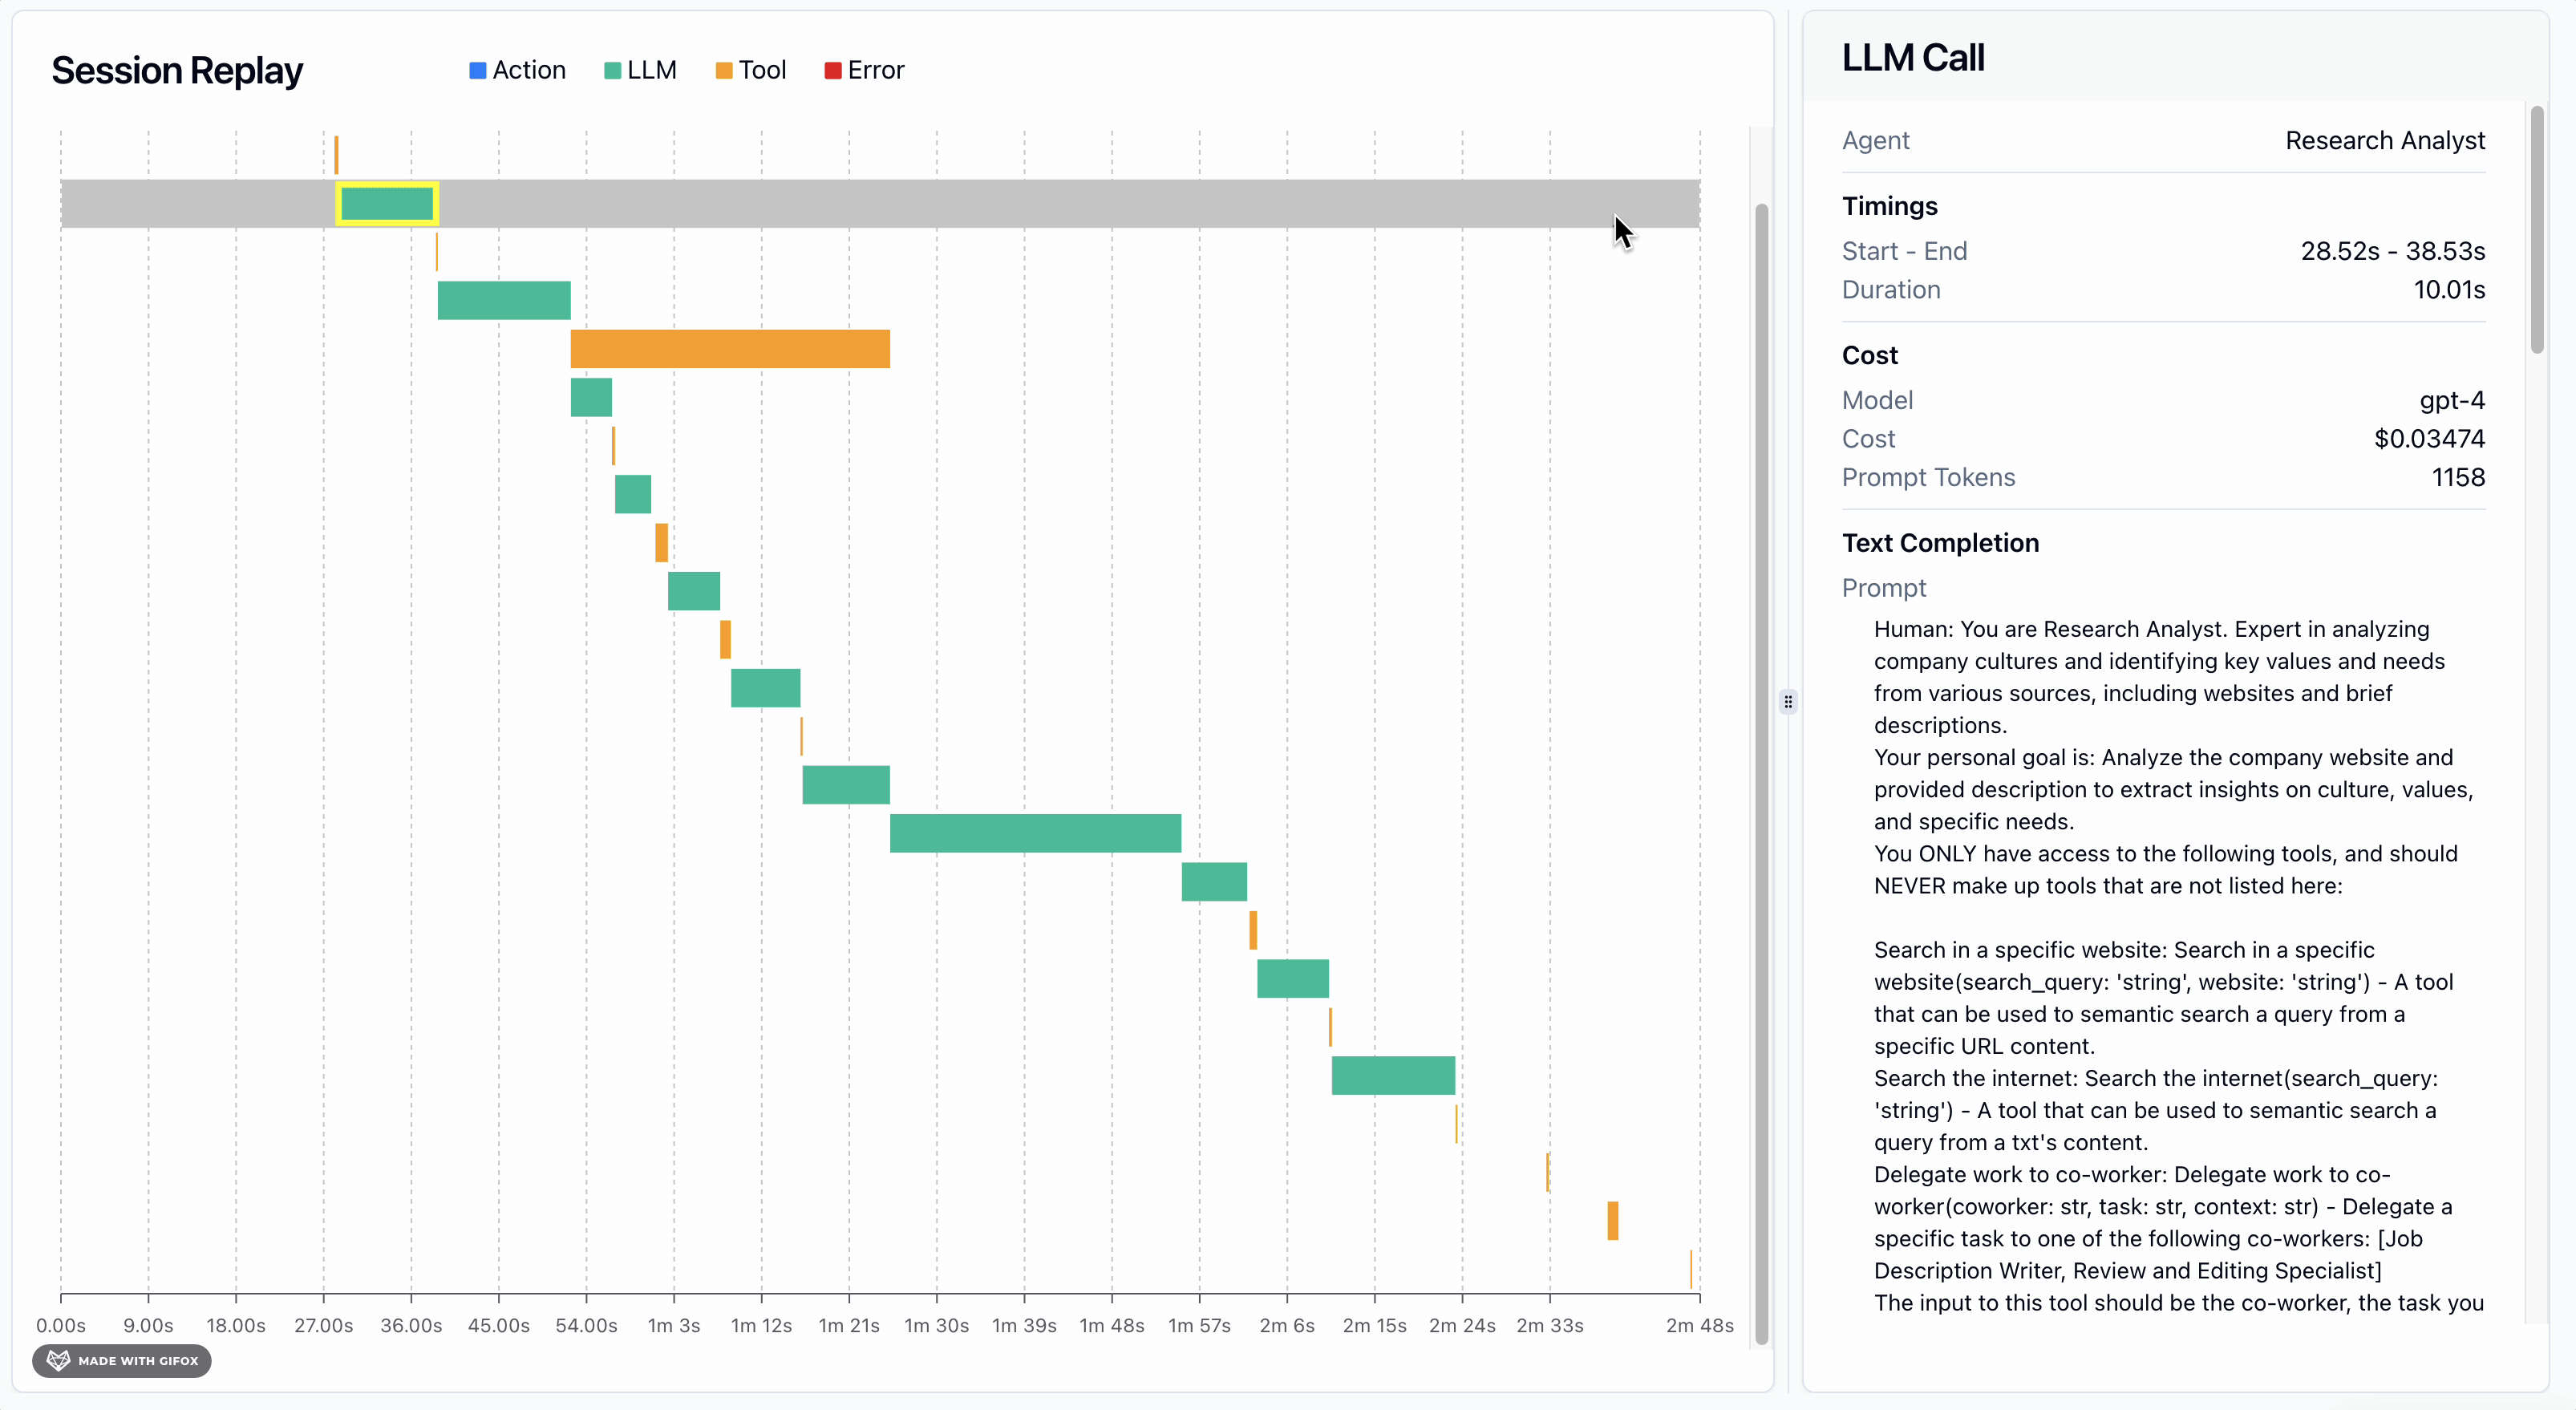
Task: Click the orange Tool legend swatch
Action: click(724, 70)
